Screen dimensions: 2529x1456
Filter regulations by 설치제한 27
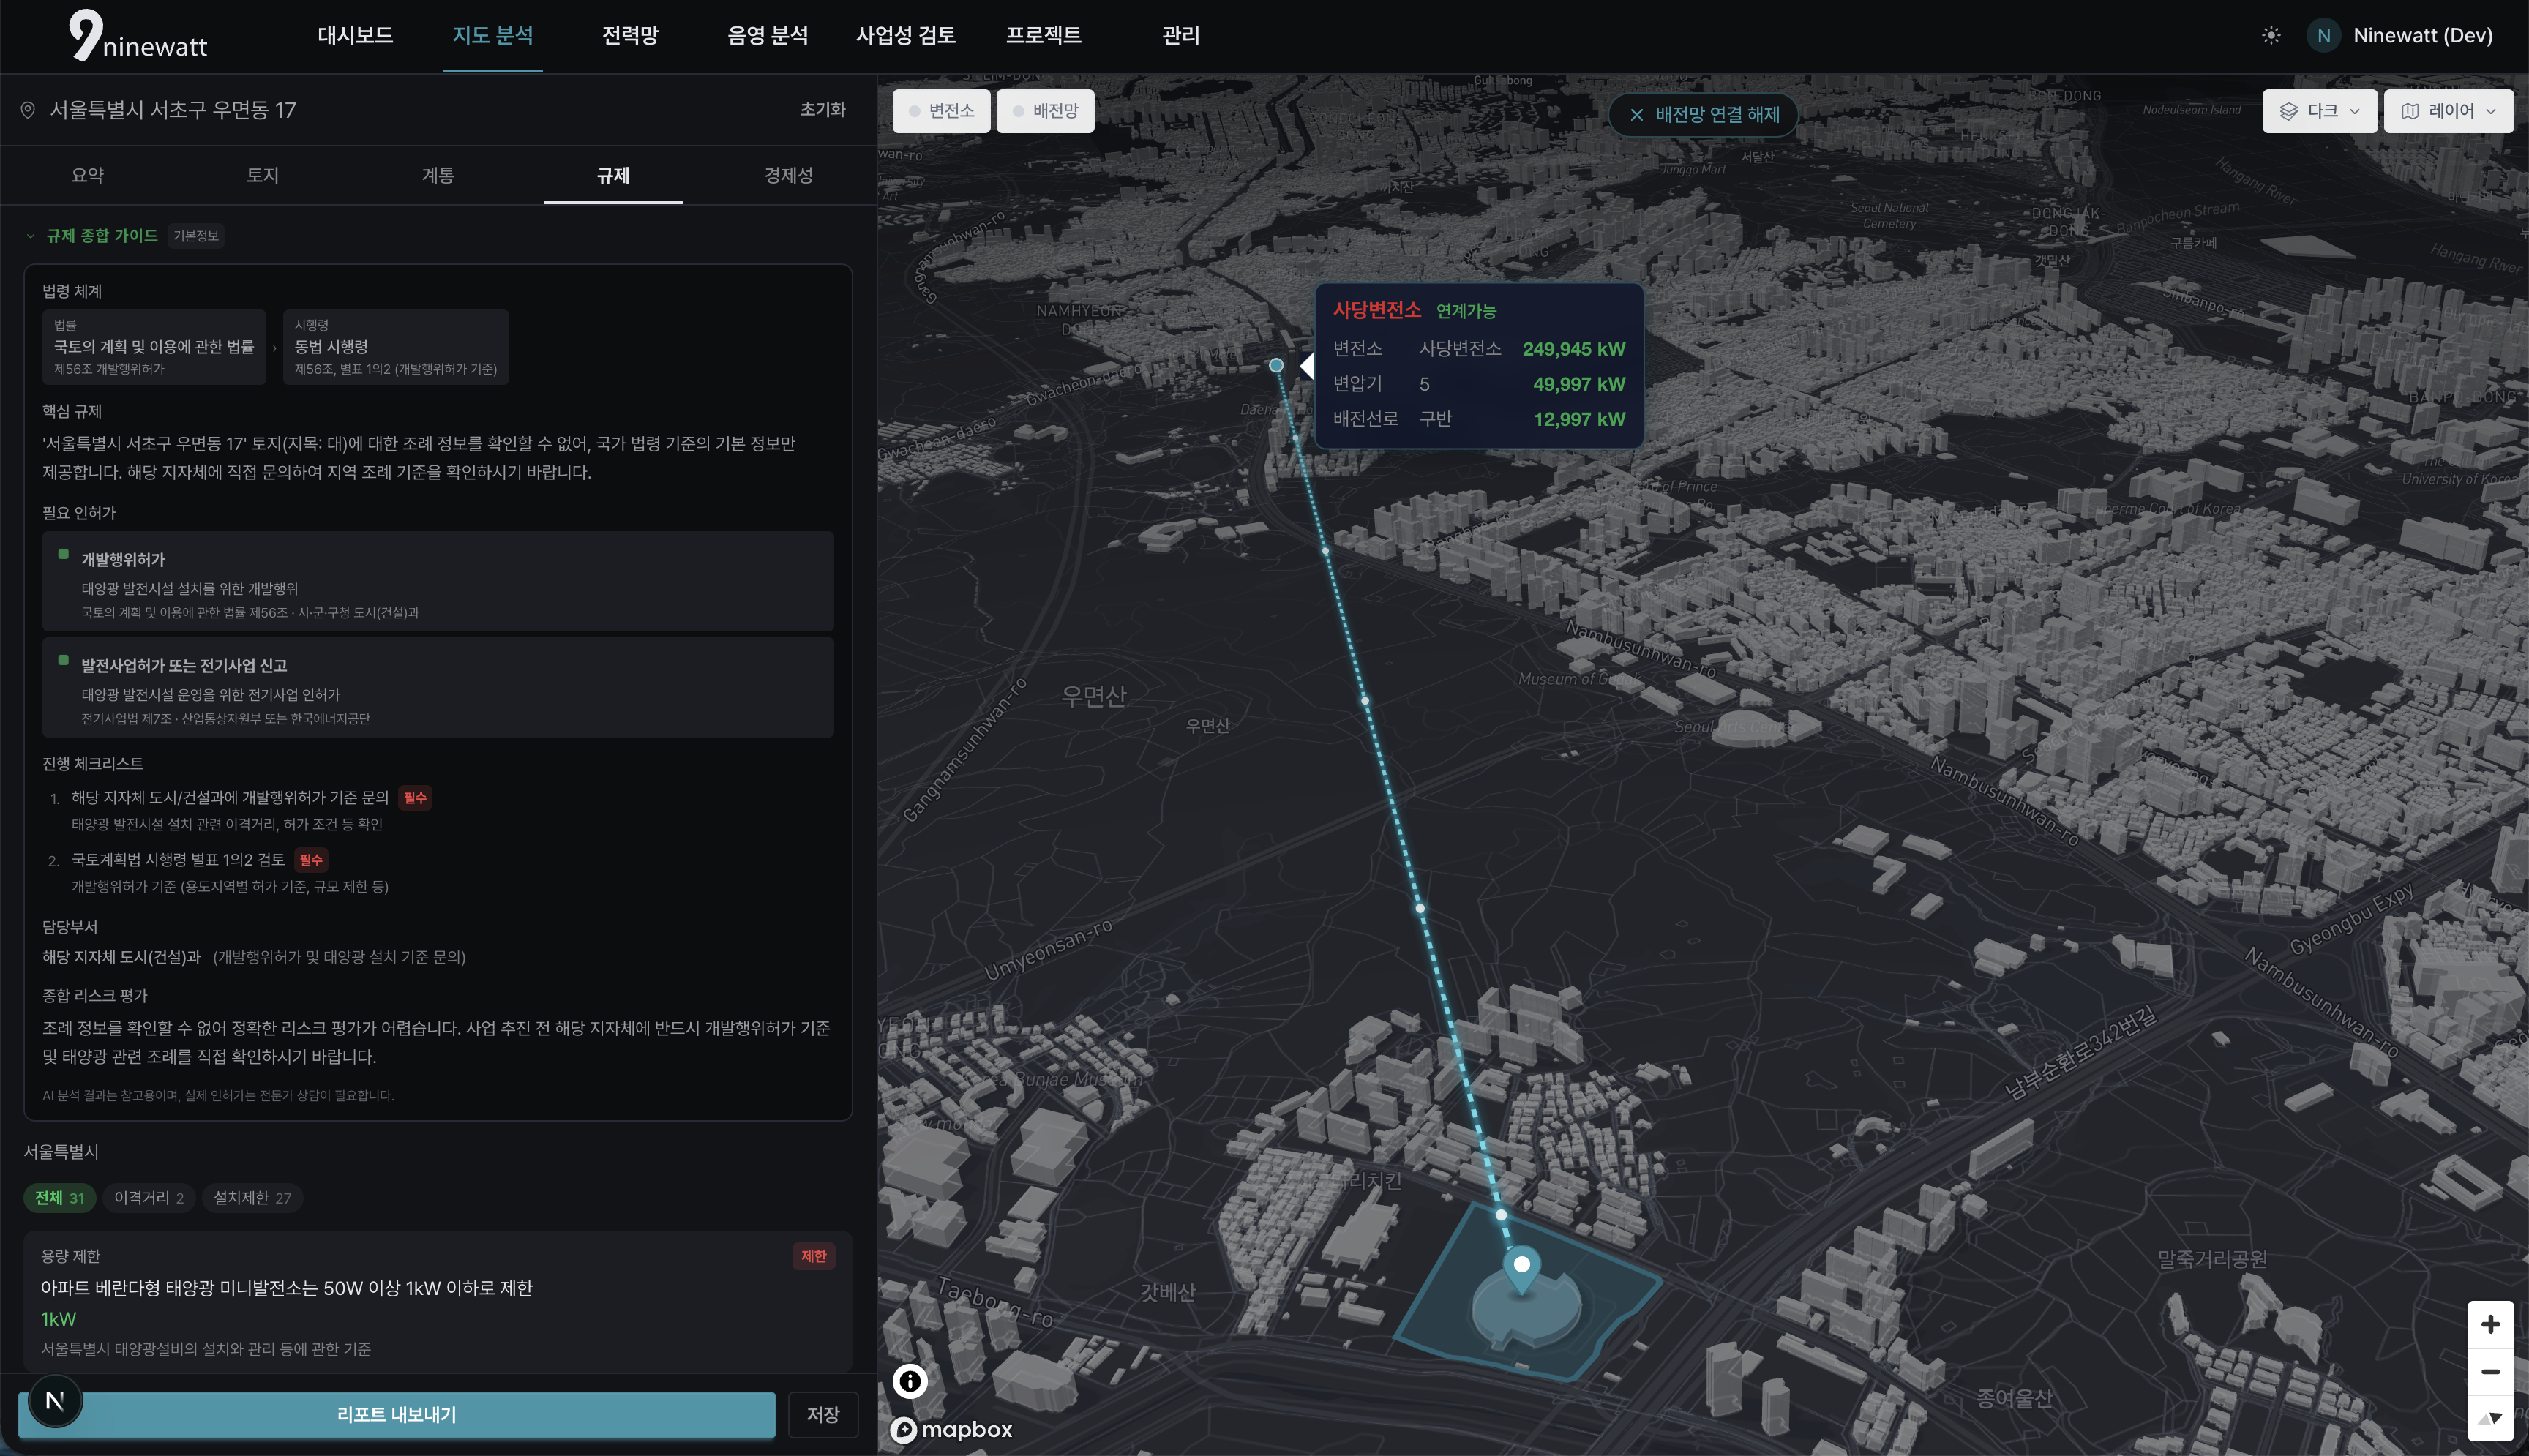[x=252, y=1198]
